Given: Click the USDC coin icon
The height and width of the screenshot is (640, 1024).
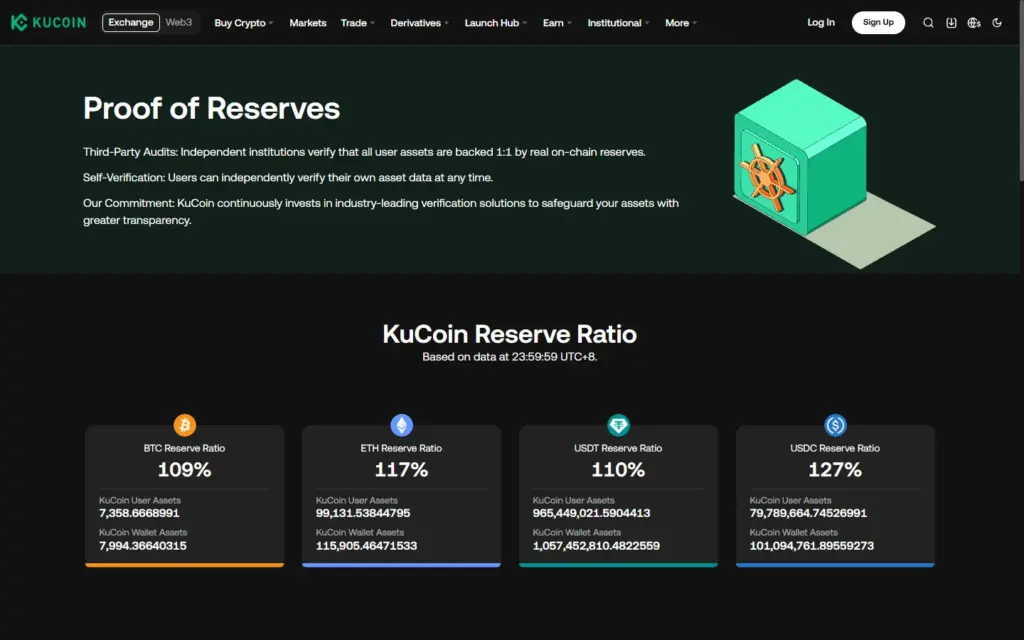Looking at the screenshot, I should tap(835, 425).
